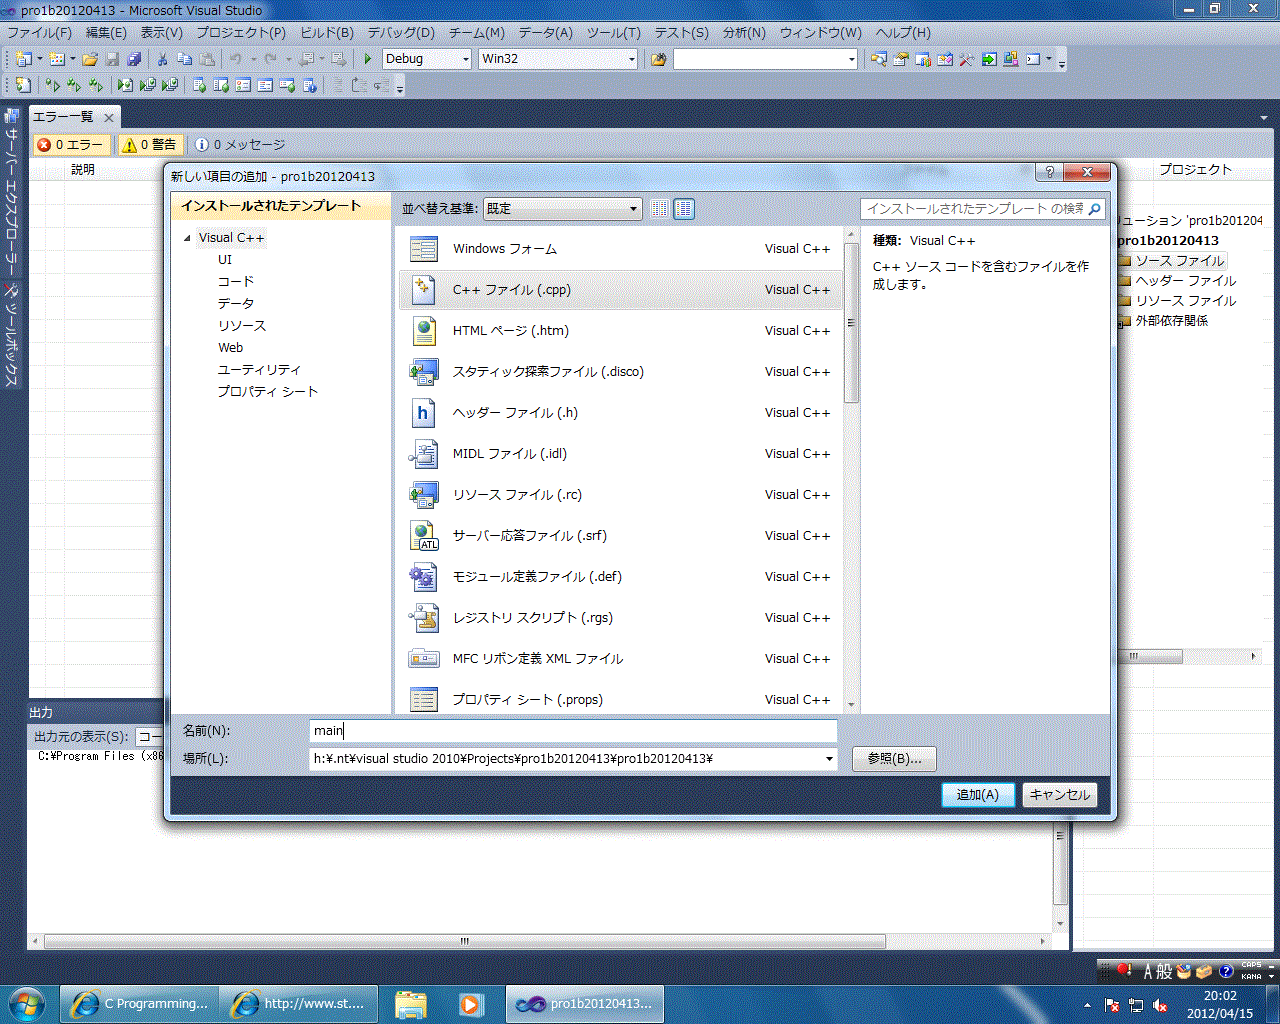
Task: Click the 参照(B)... browse button
Action: tap(894, 759)
